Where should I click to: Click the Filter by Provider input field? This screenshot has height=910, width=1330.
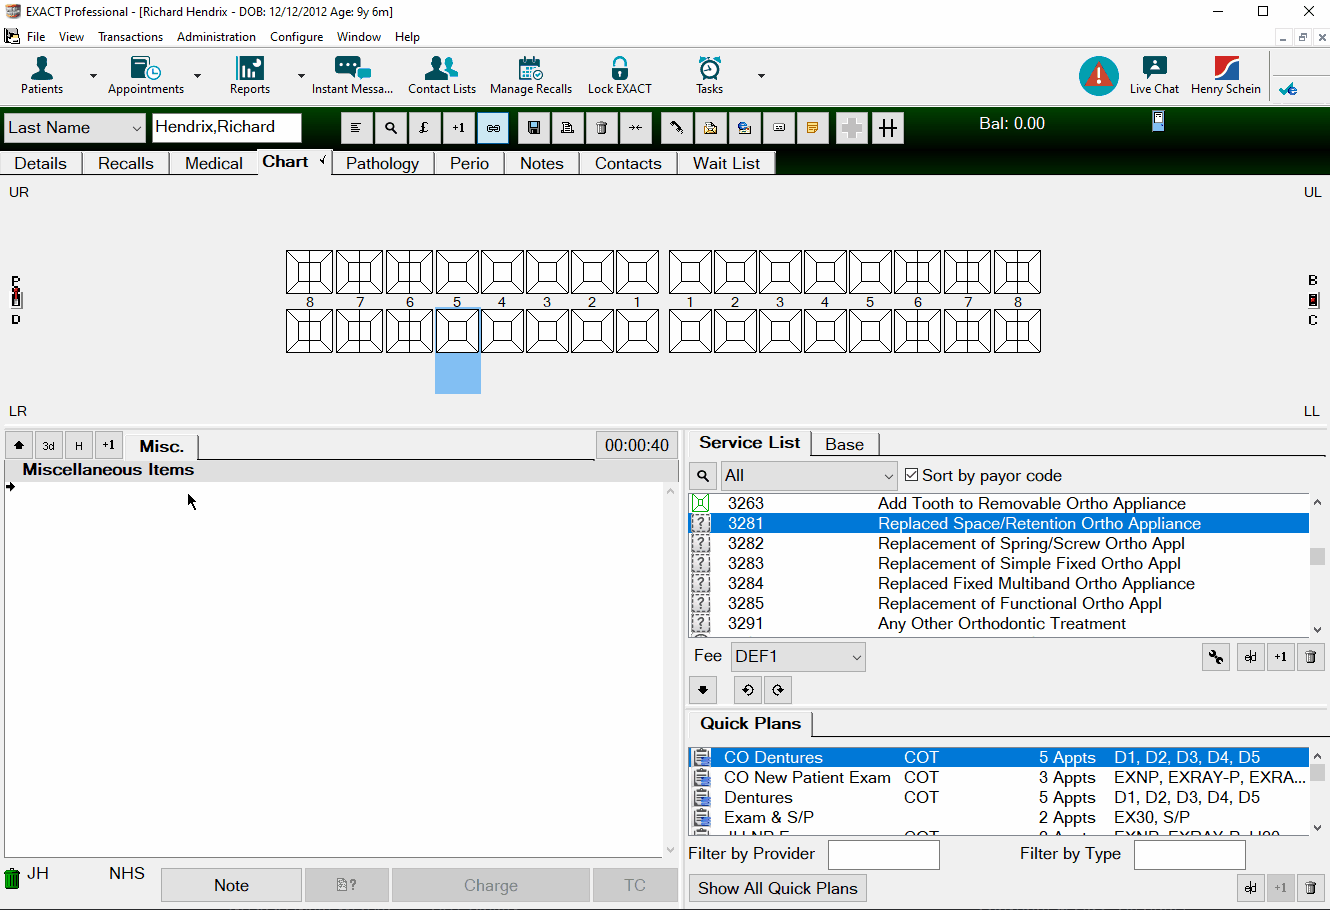click(x=884, y=855)
